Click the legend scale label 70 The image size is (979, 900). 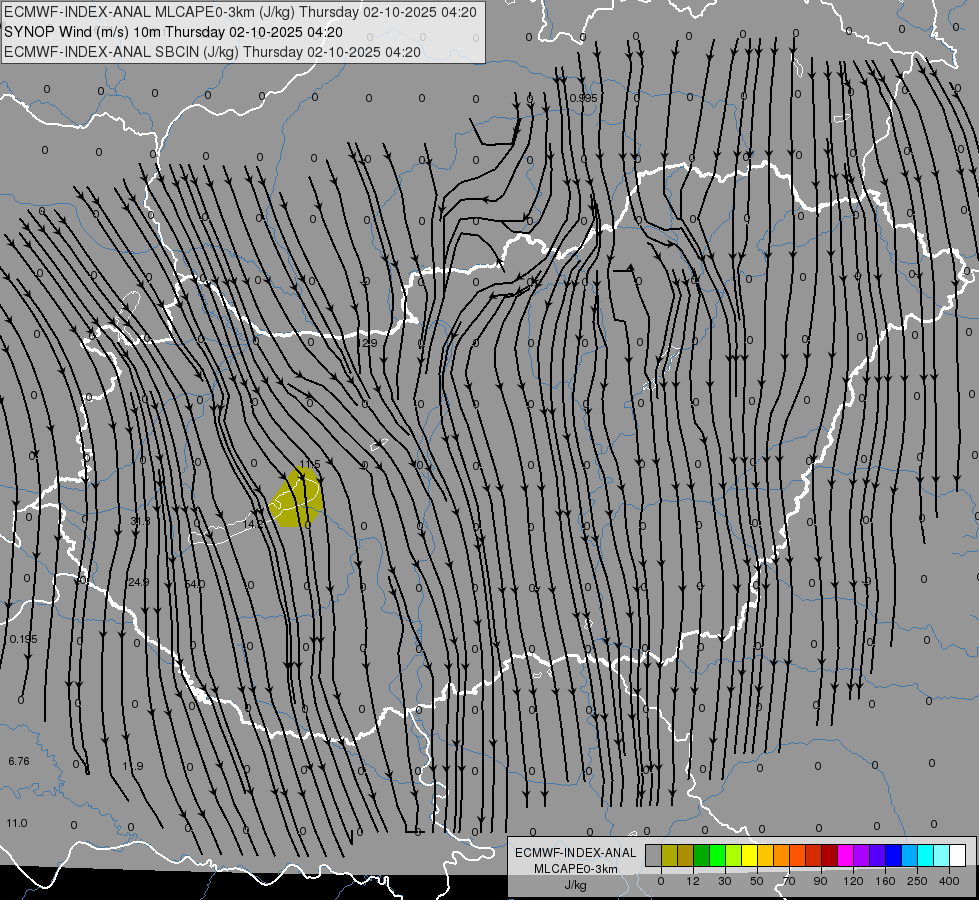tap(789, 881)
